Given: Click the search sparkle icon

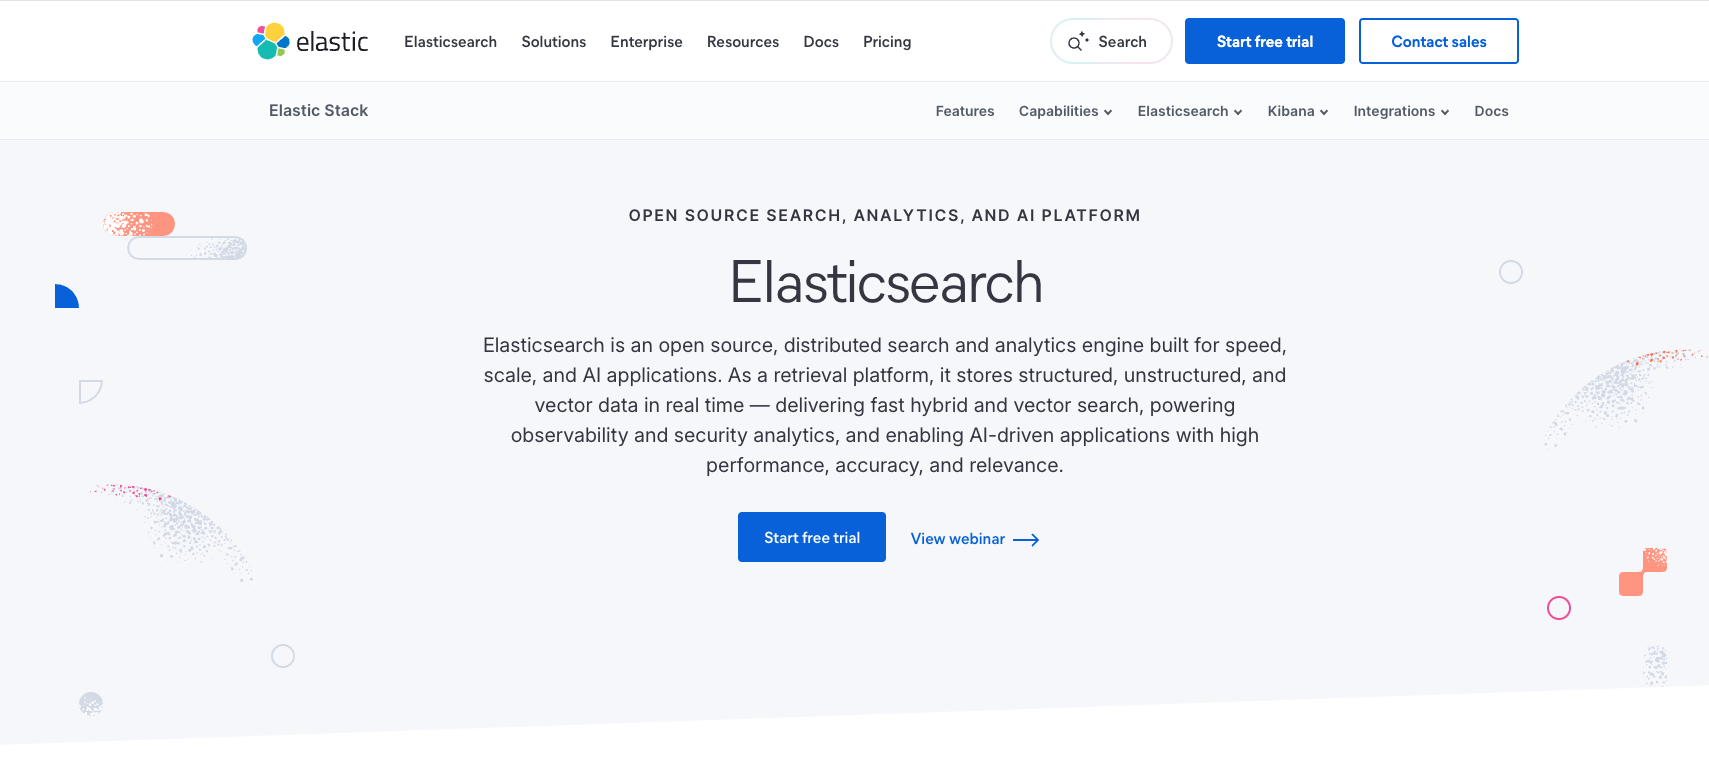Looking at the screenshot, I should click(x=1078, y=42).
